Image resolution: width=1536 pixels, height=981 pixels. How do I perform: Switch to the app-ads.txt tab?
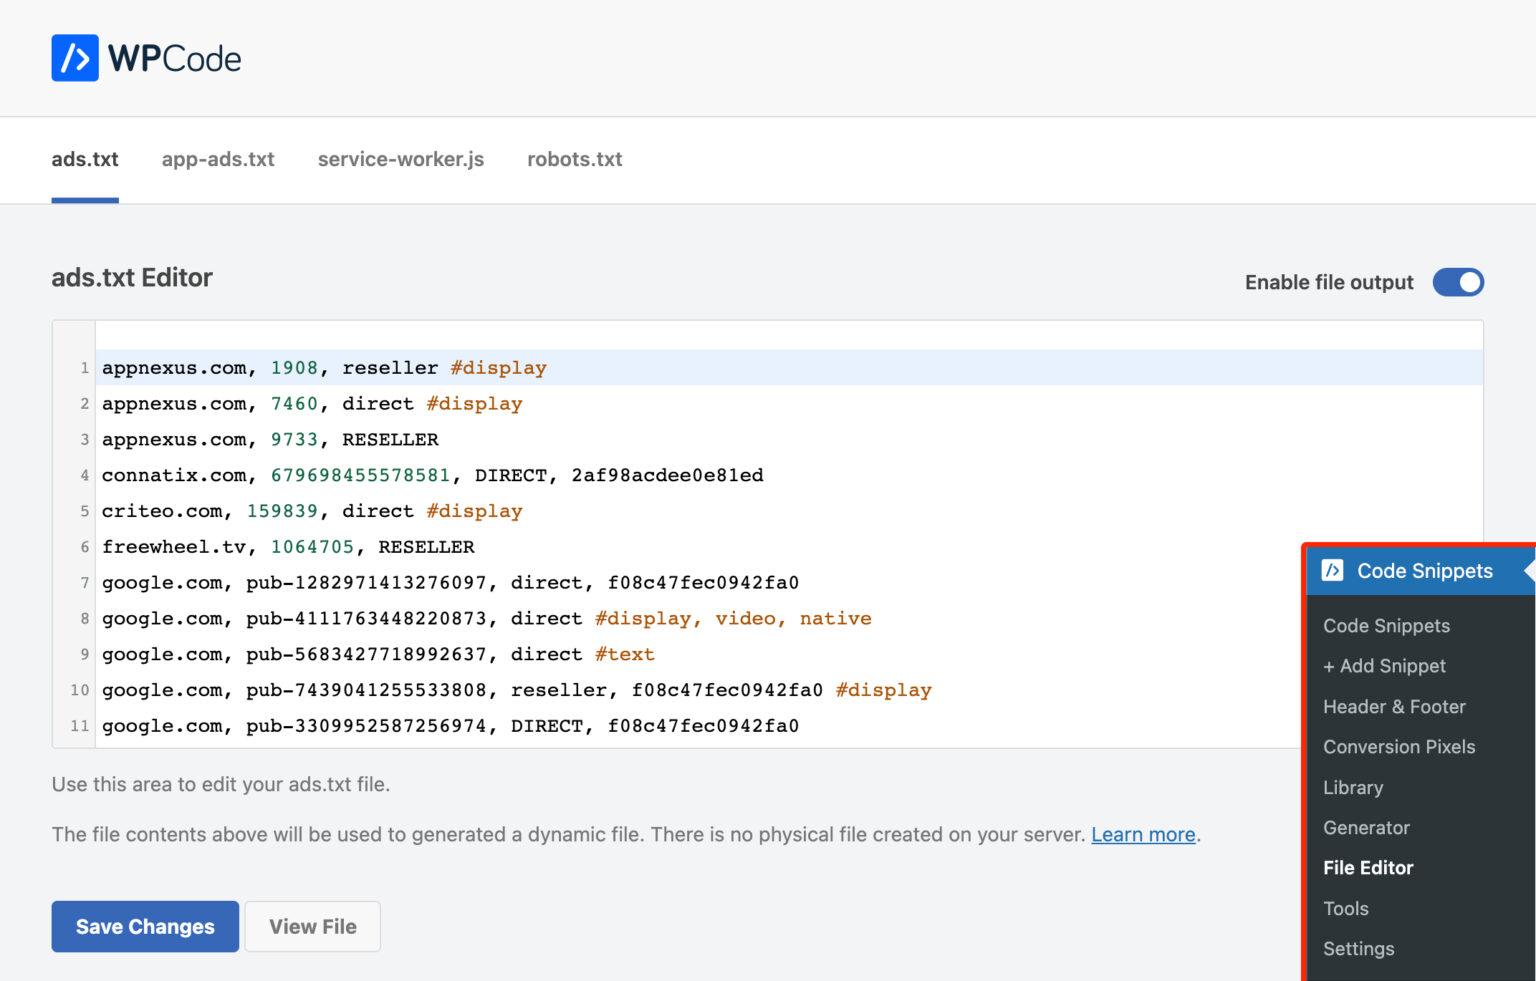click(218, 159)
